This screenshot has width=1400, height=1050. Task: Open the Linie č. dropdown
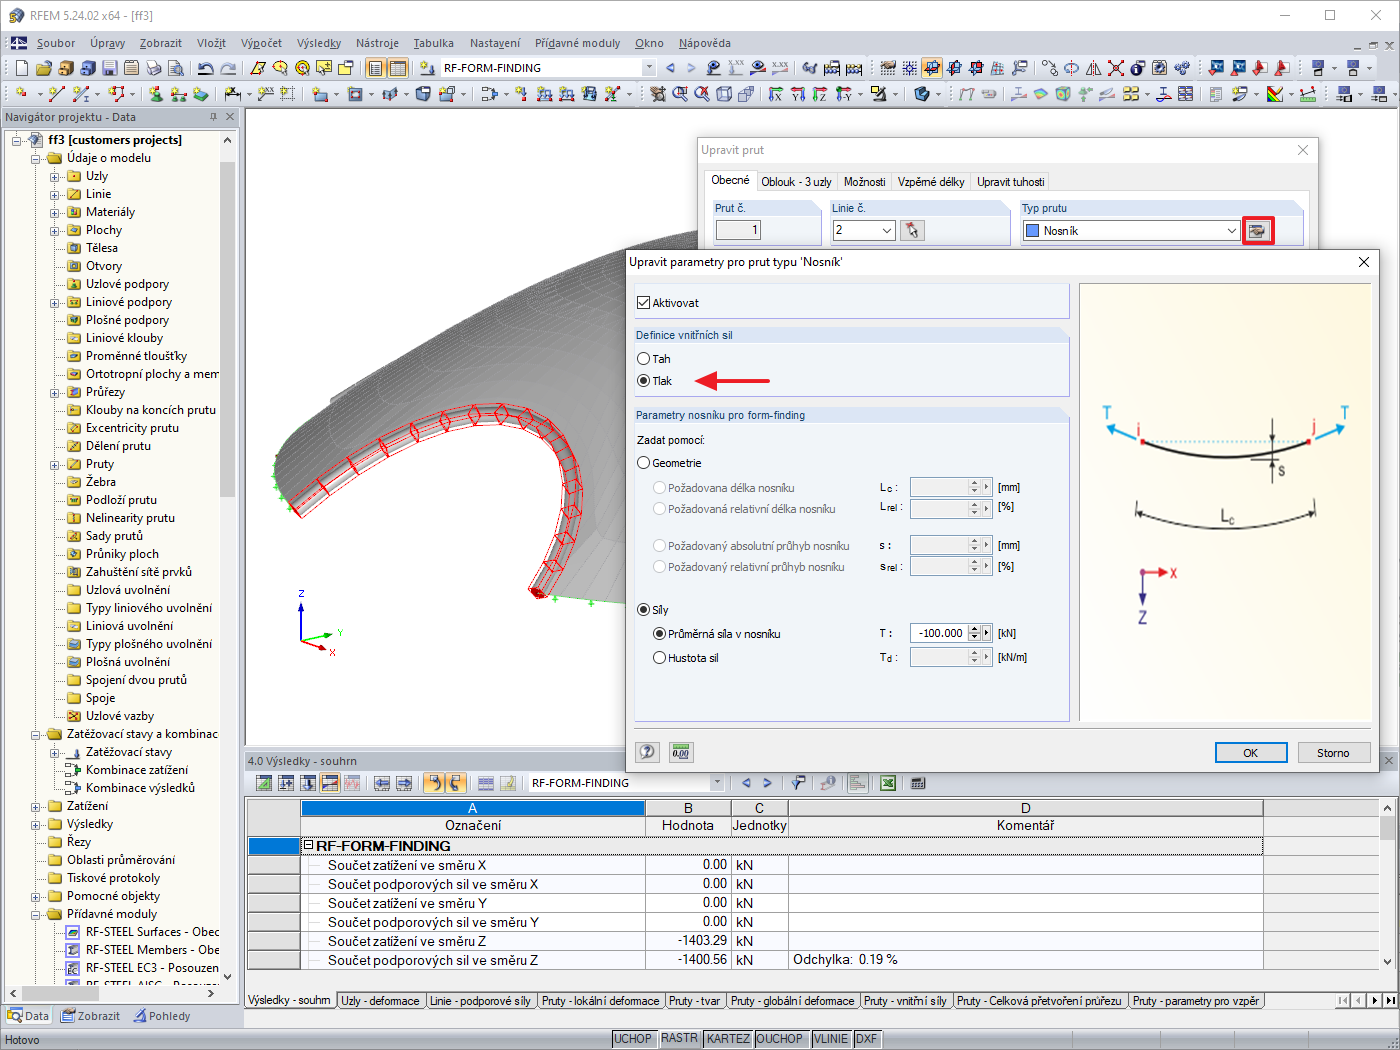pos(887,231)
